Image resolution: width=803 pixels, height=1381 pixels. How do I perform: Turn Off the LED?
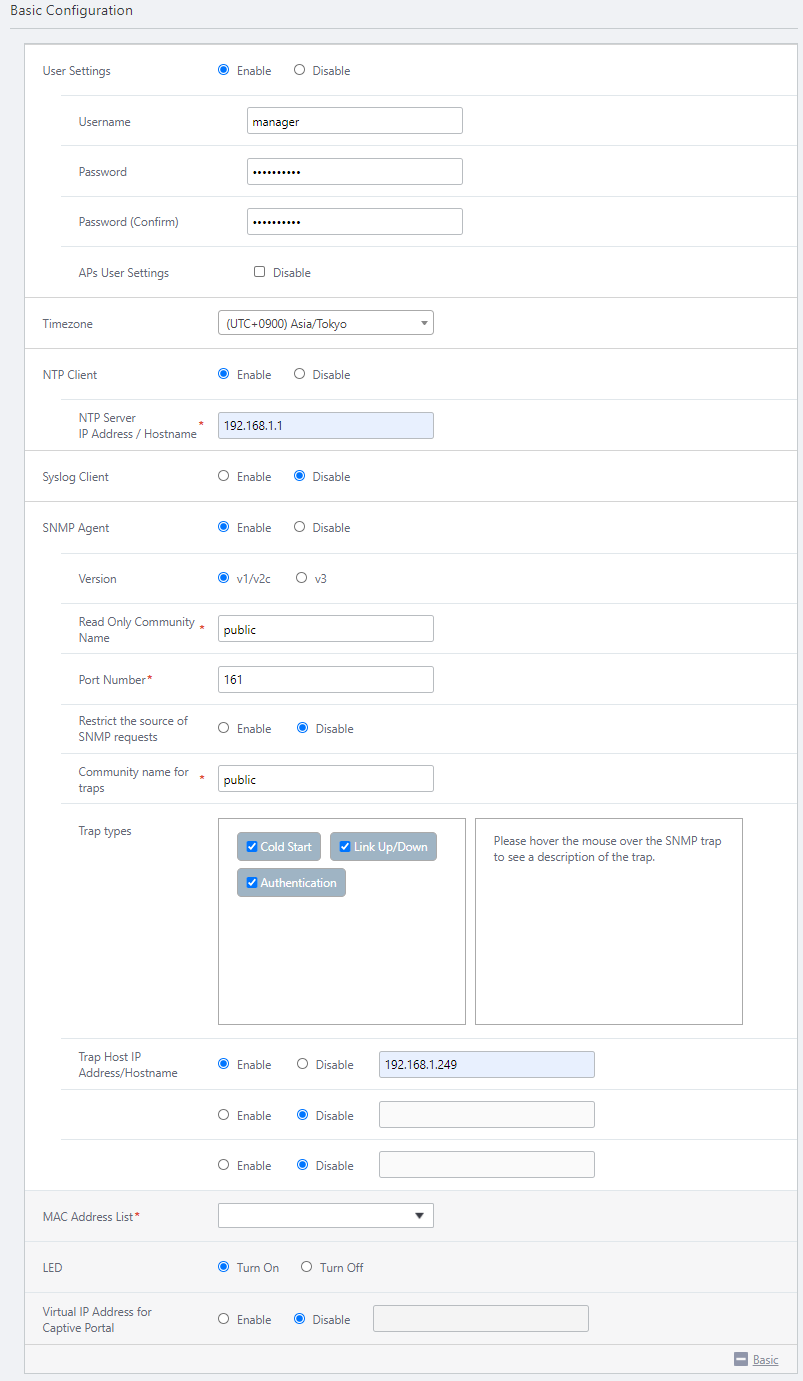pyautogui.click(x=307, y=1268)
